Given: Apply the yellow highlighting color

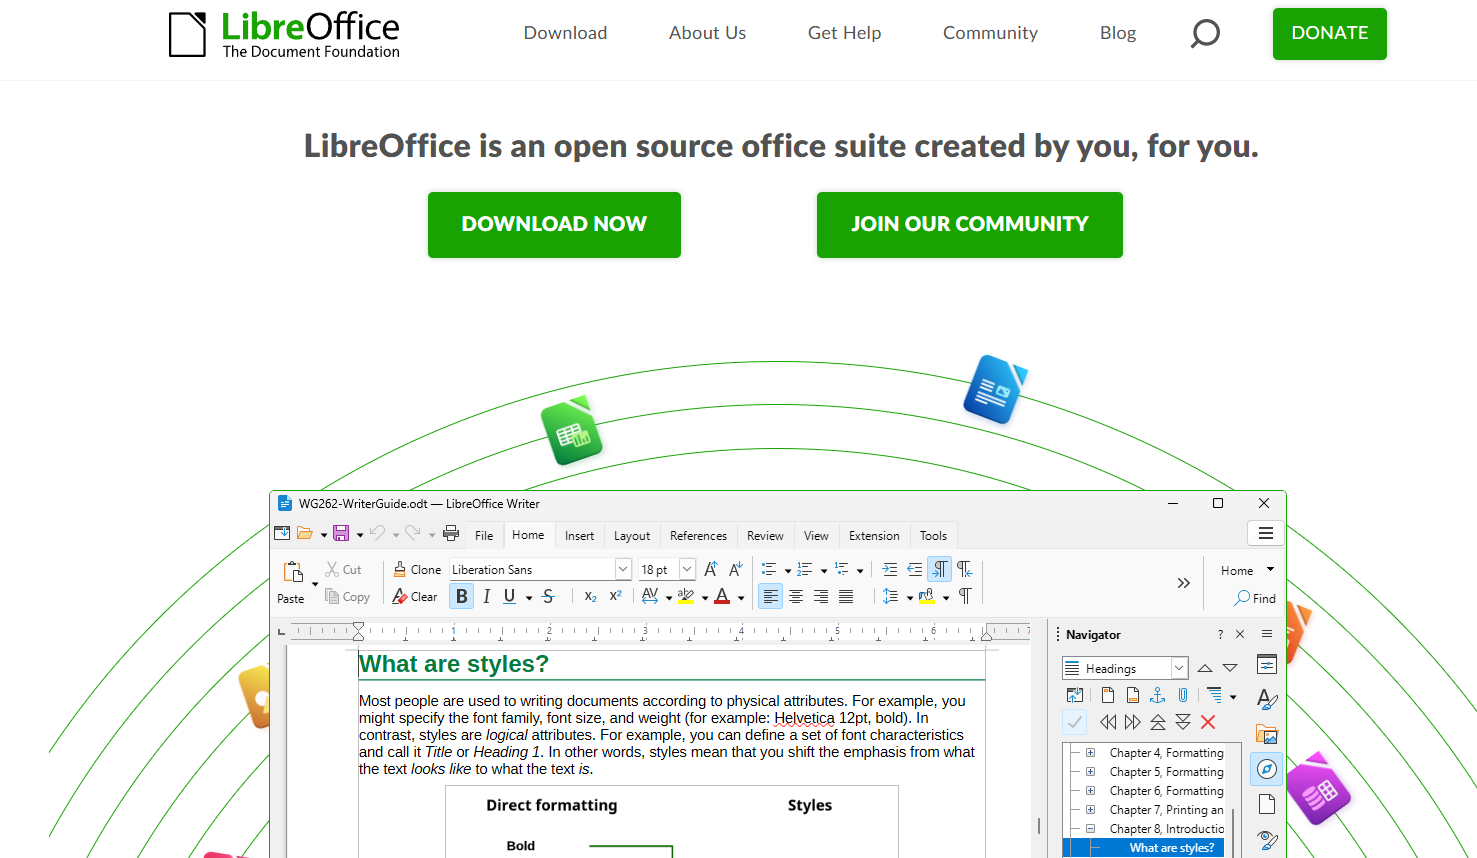Looking at the screenshot, I should [686, 596].
